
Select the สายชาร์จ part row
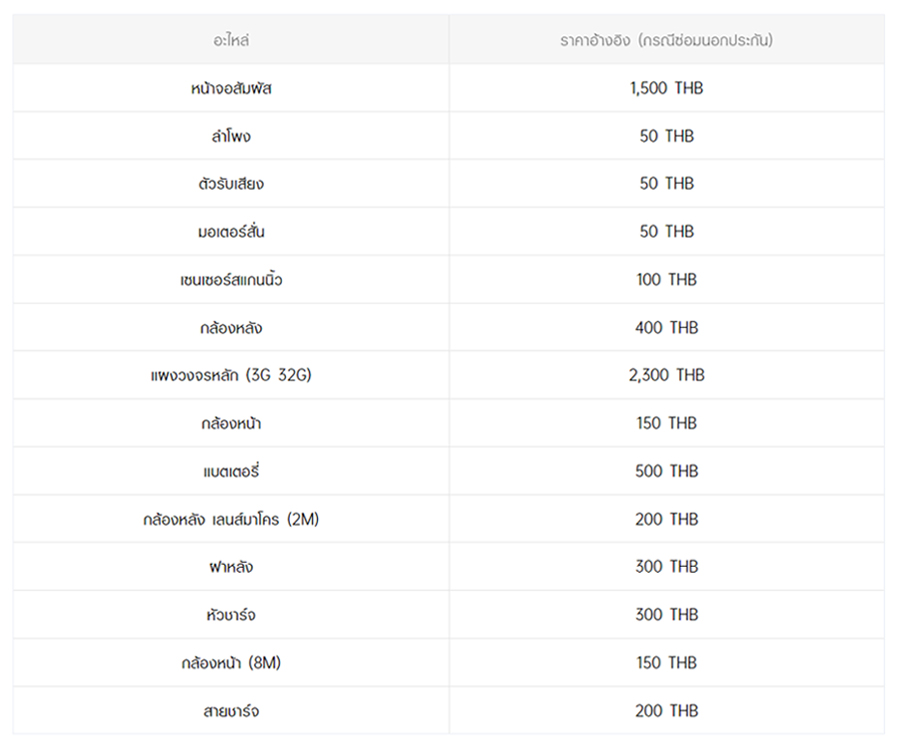[231, 711]
